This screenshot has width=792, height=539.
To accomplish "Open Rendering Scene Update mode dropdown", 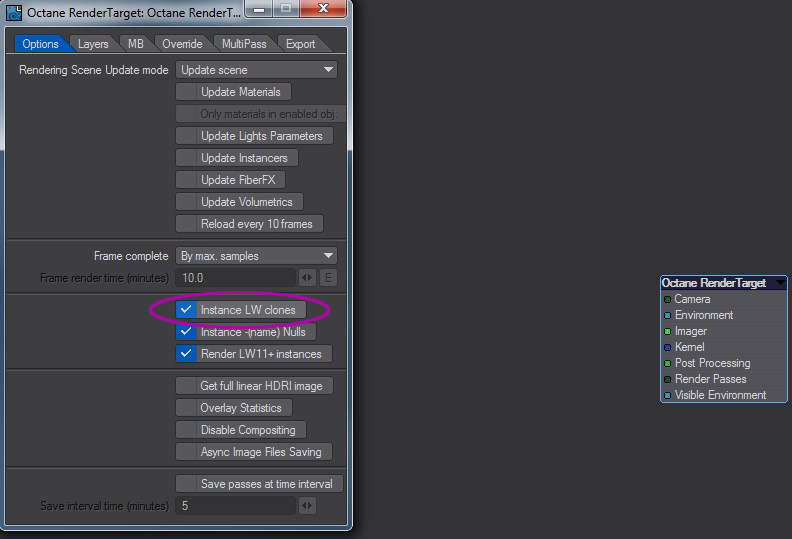I will 256,70.
